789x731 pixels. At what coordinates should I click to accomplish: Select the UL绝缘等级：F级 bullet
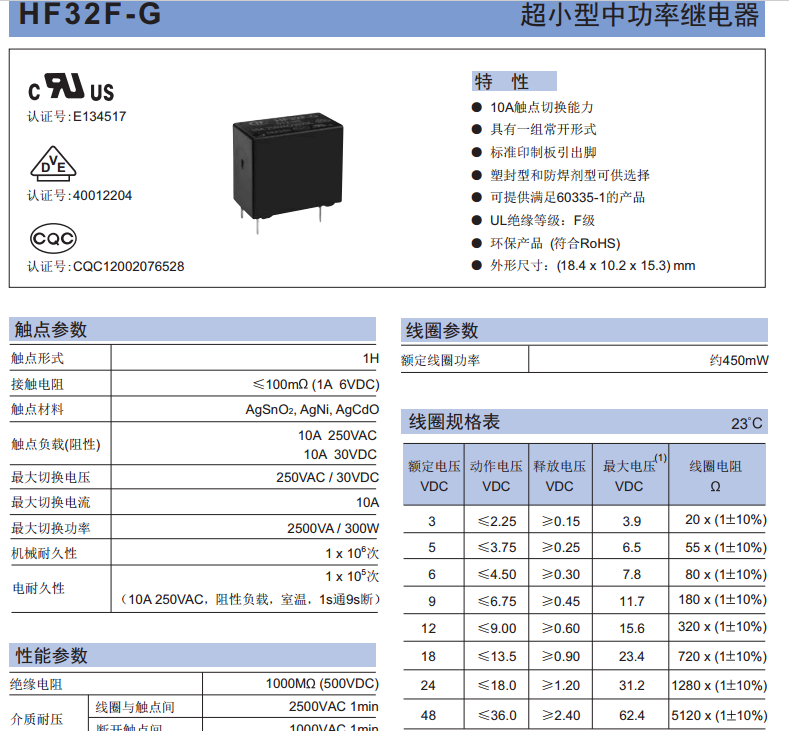[x=542, y=220]
